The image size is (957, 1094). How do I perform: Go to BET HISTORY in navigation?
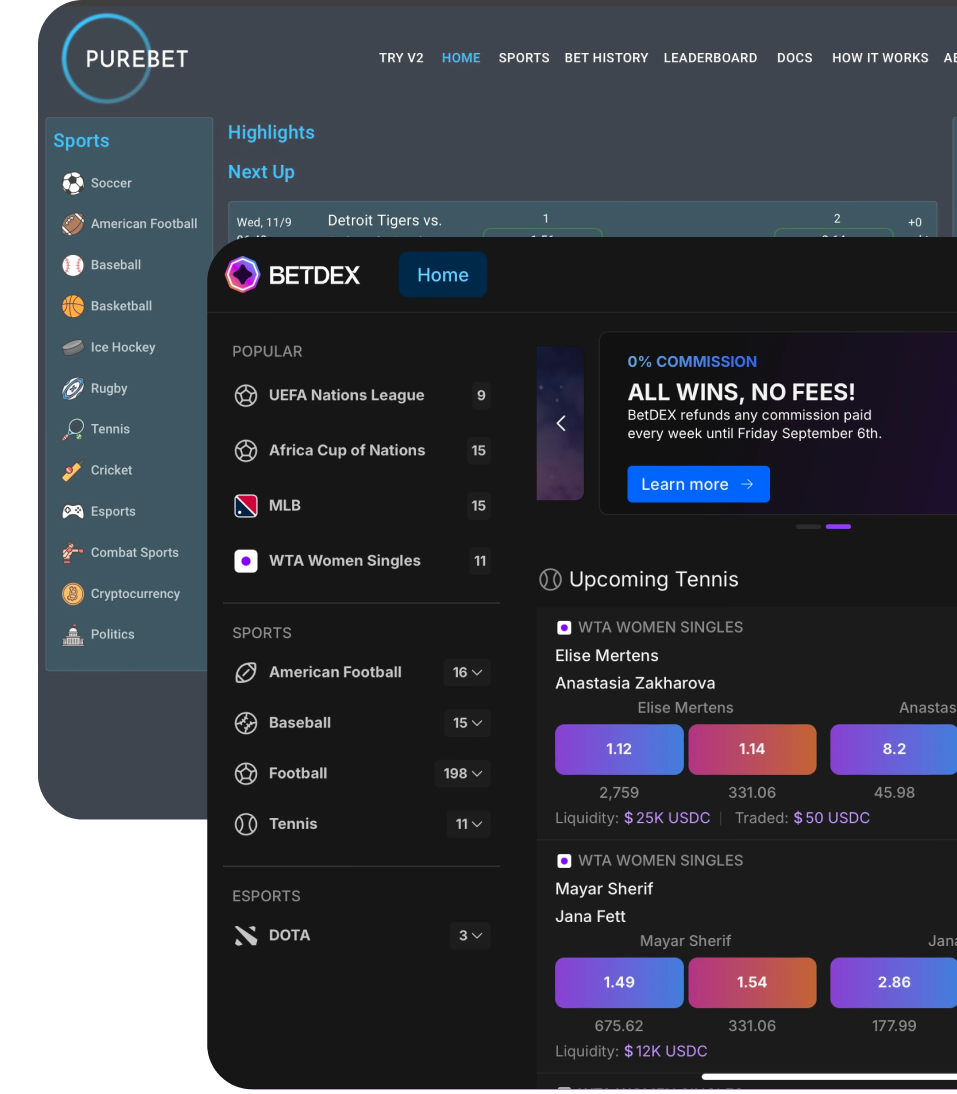click(606, 58)
